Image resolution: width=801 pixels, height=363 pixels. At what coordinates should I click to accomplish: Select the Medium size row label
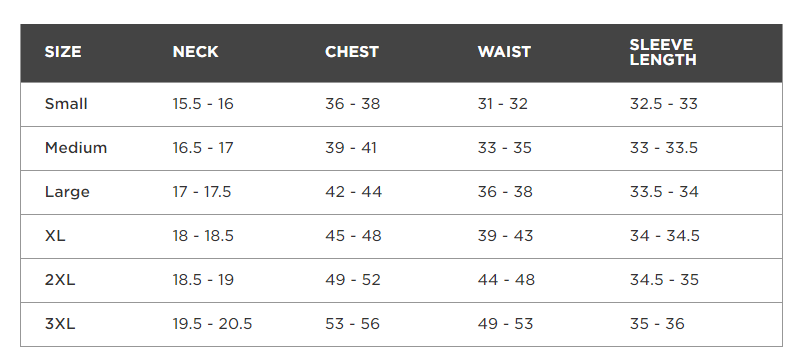pyautogui.click(x=76, y=148)
